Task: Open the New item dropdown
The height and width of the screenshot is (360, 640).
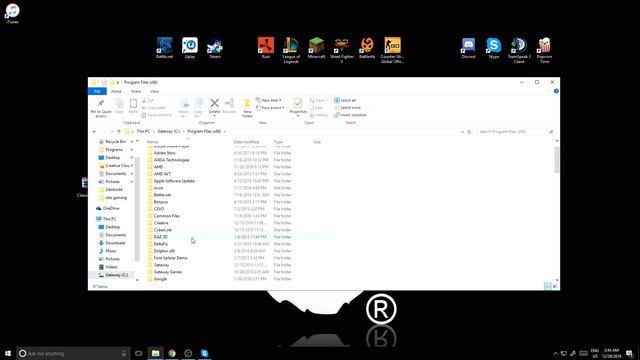Action: point(269,100)
